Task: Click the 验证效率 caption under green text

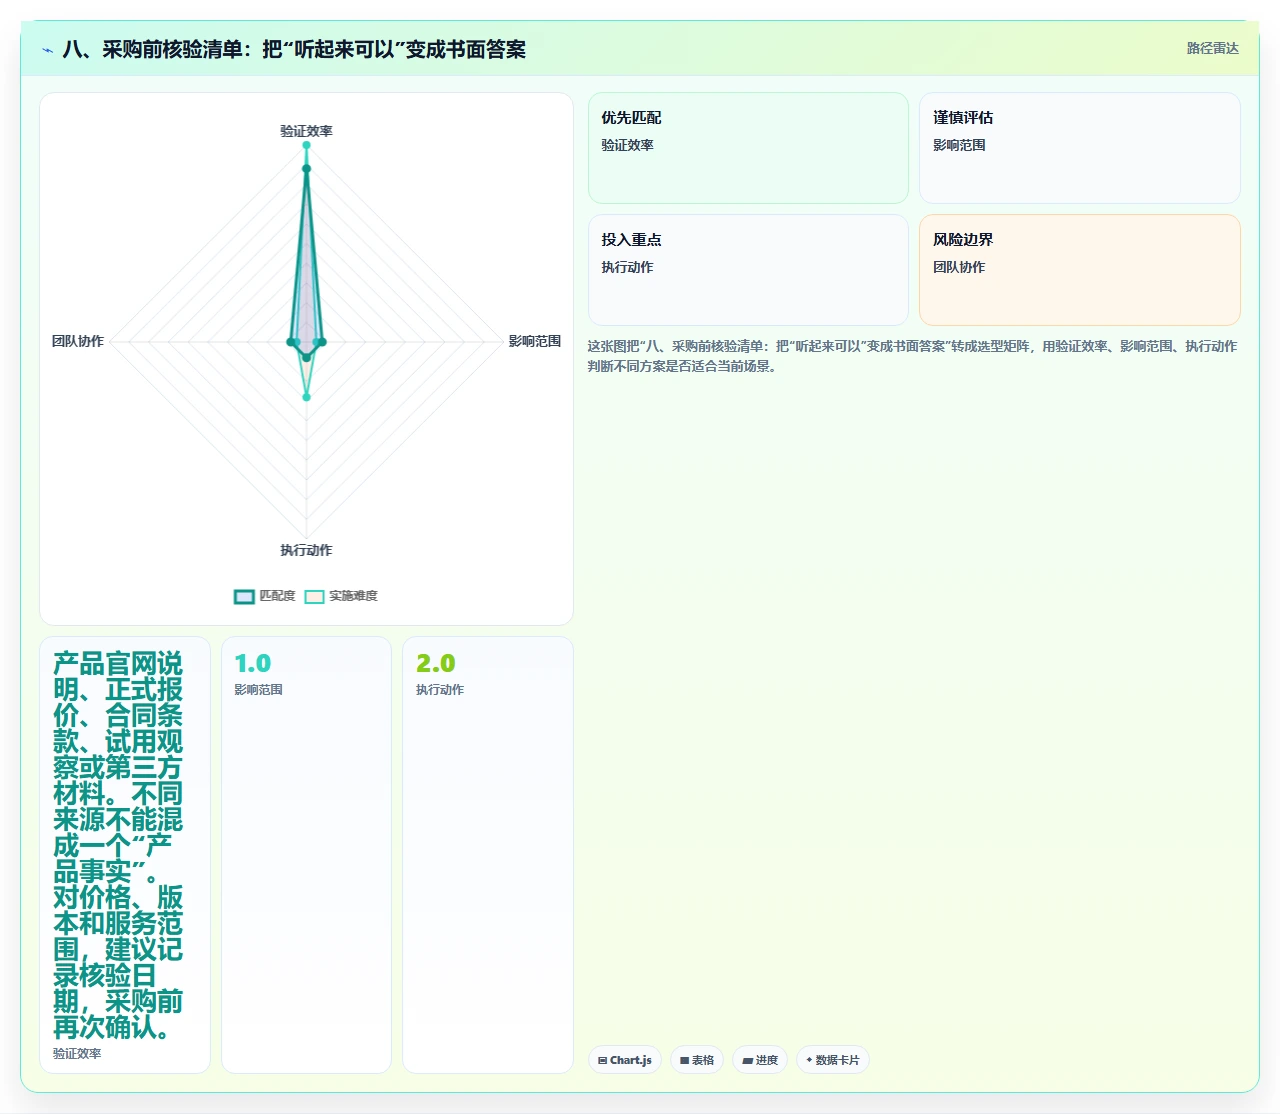Action: click(77, 1054)
